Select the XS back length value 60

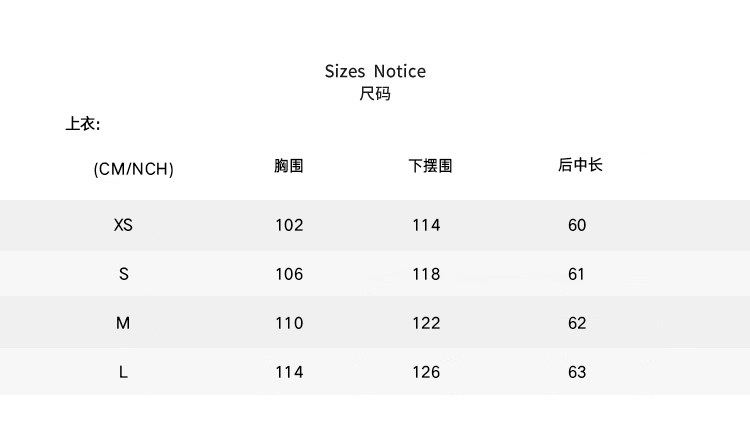click(x=577, y=225)
